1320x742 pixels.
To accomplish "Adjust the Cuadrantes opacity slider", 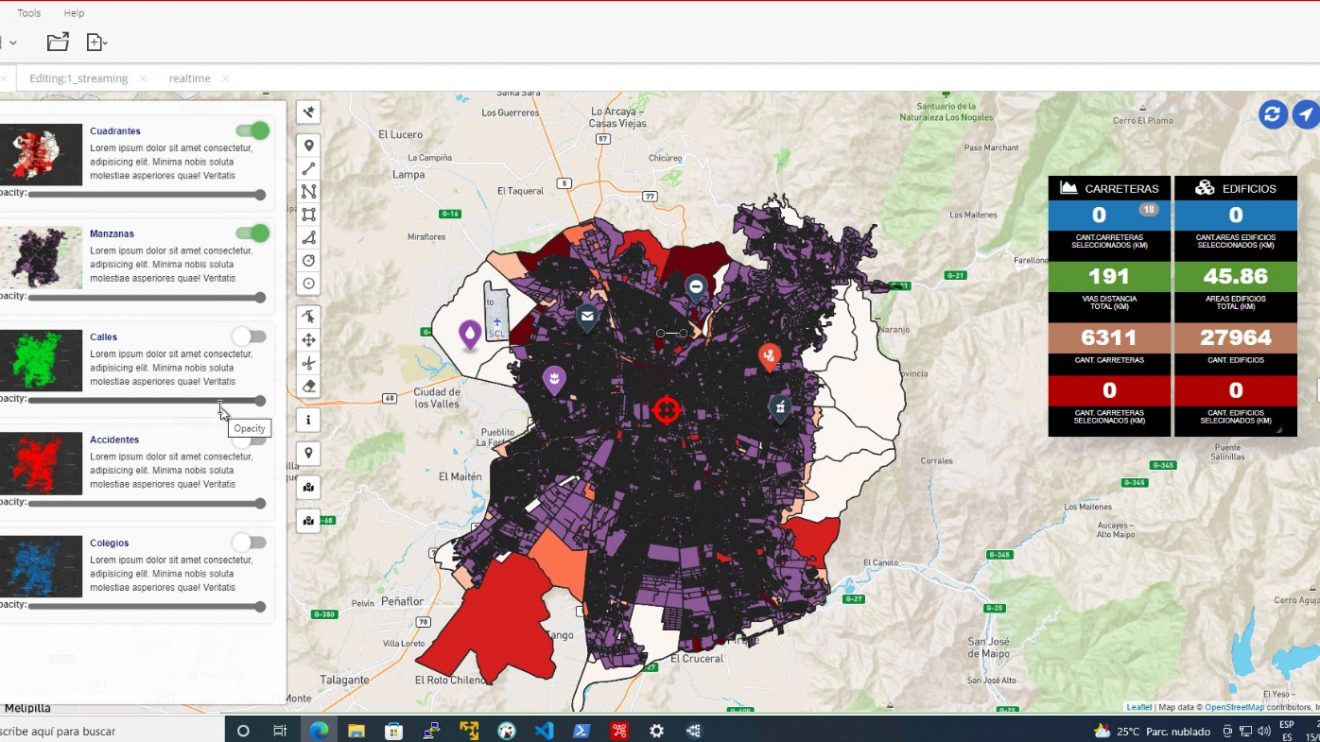I will 146,195.
